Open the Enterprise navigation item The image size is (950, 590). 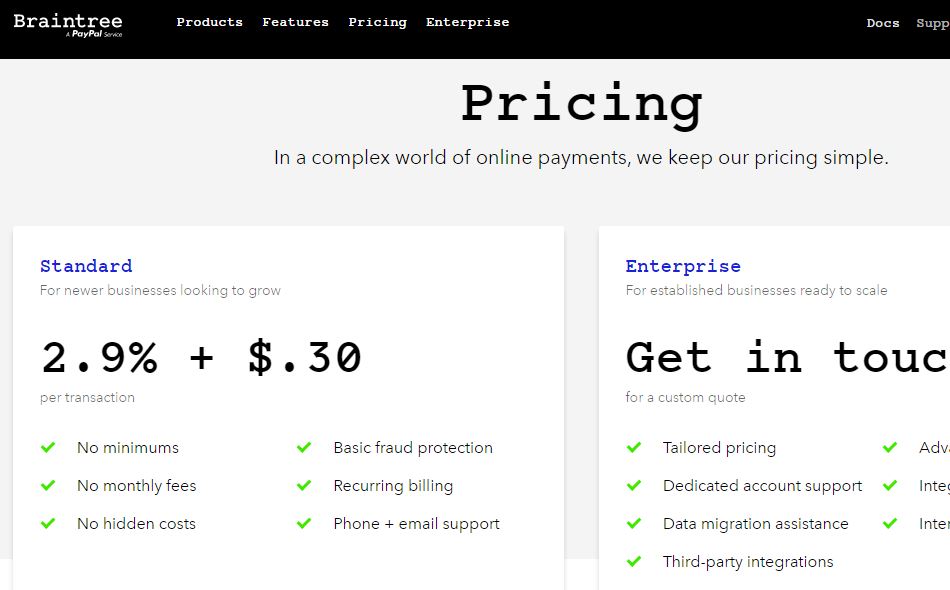coord(468,22)
